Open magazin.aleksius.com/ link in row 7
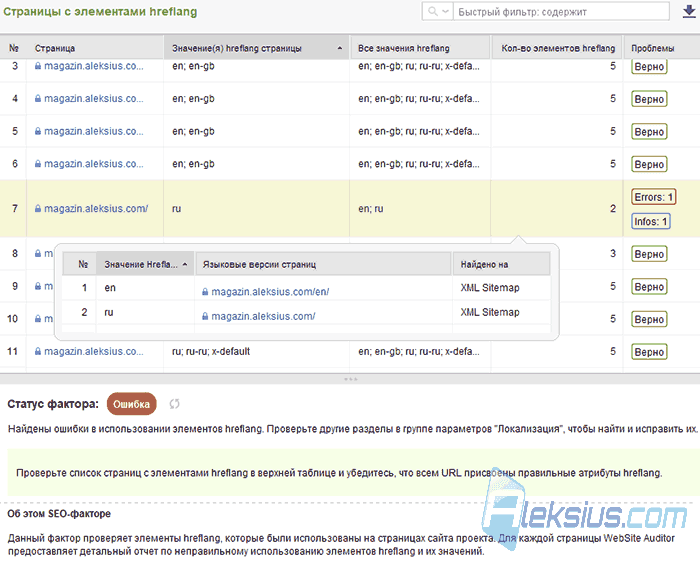700x562 pixels. pos(96,208)
